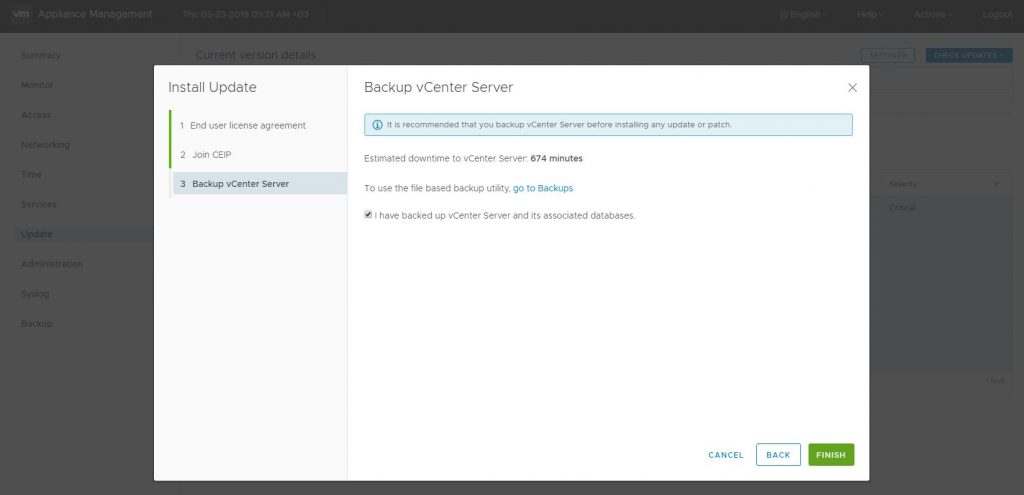
Task: Open the go to Backups link
Action: click(x=543, y=188)
